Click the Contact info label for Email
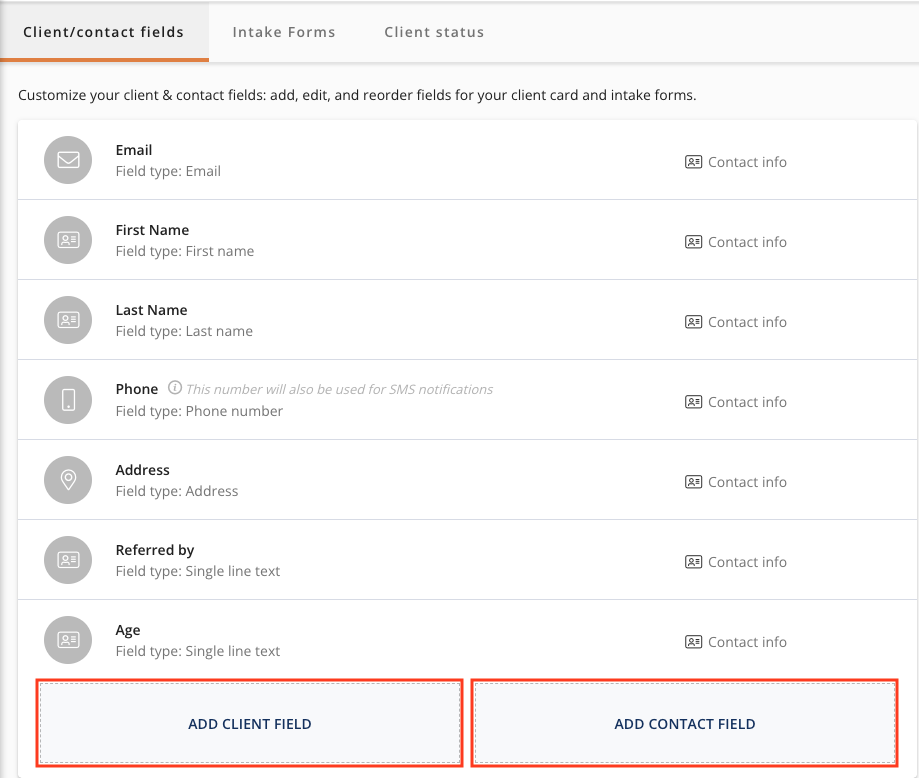919x778 pixels. pyautogui.click(x=747, y=162)
